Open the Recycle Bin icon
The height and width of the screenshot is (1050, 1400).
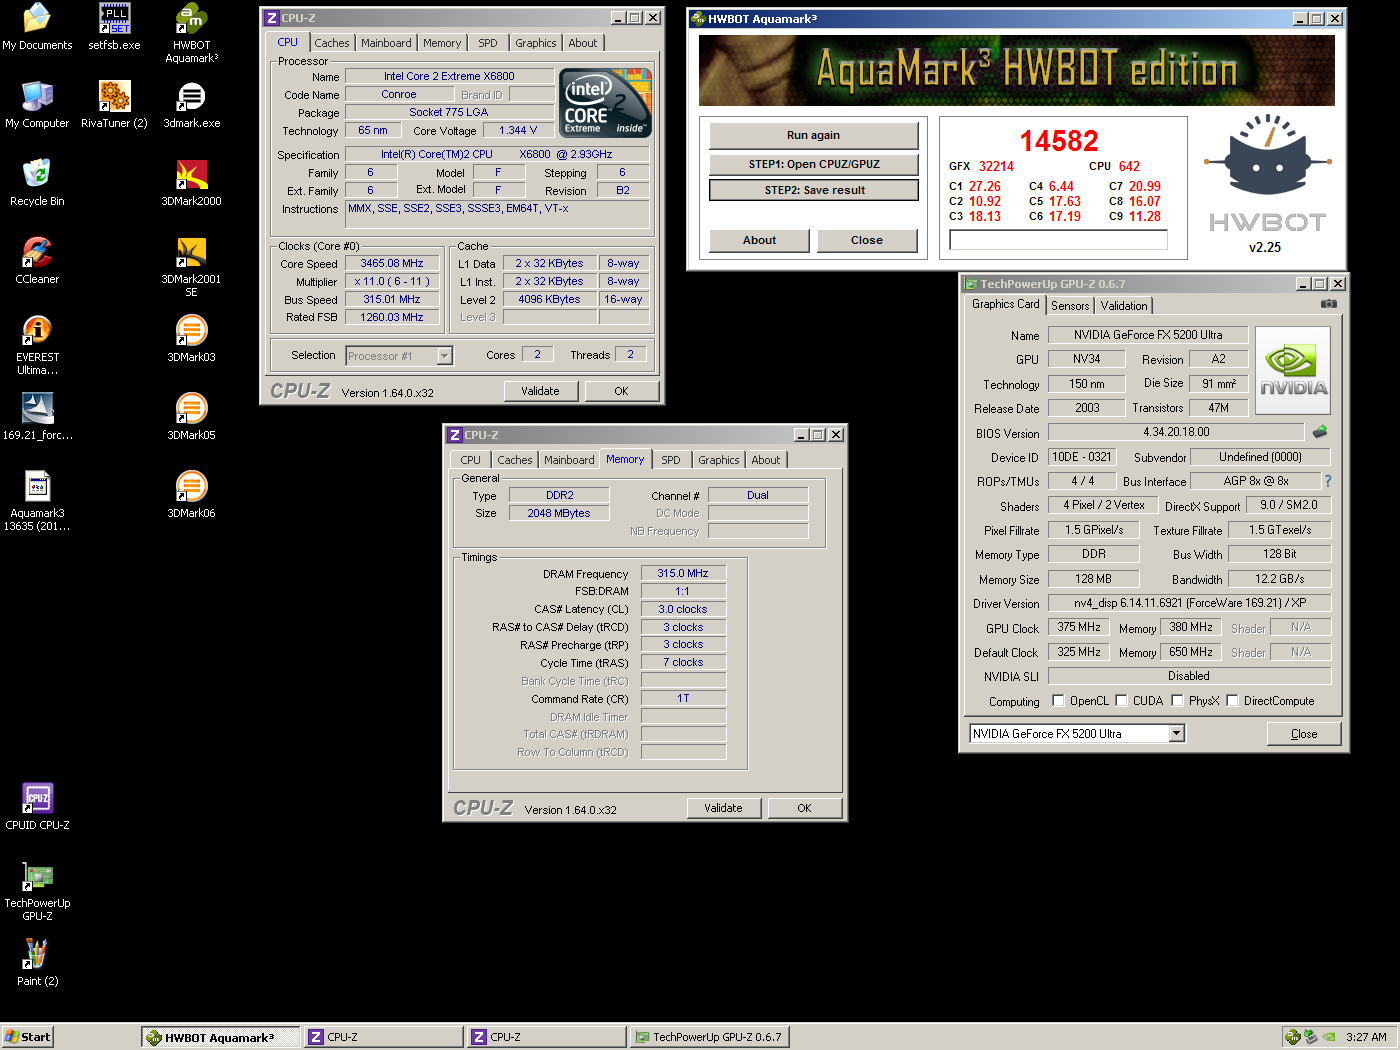pyautogui.click(x=37, y=184)
